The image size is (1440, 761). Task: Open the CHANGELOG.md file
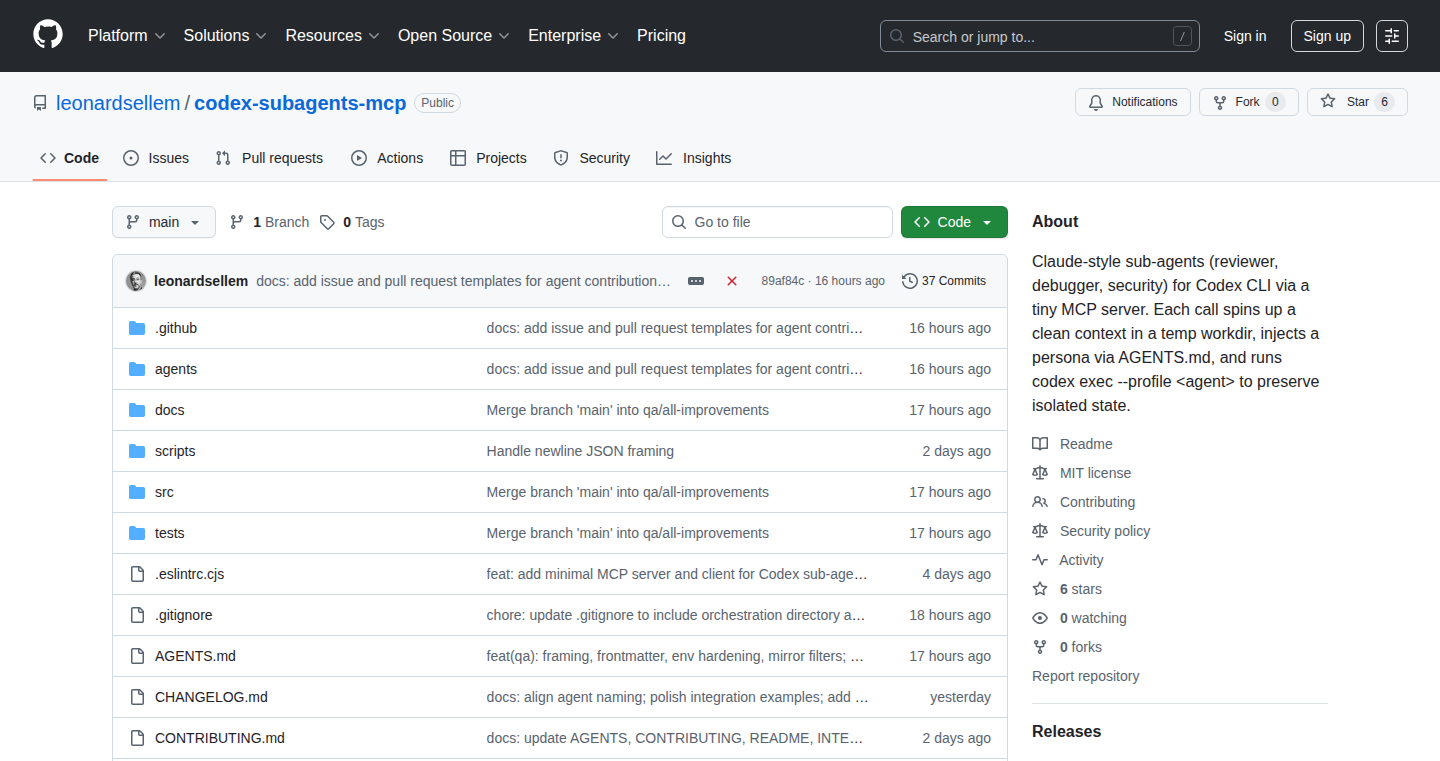[x=211, y=697]
